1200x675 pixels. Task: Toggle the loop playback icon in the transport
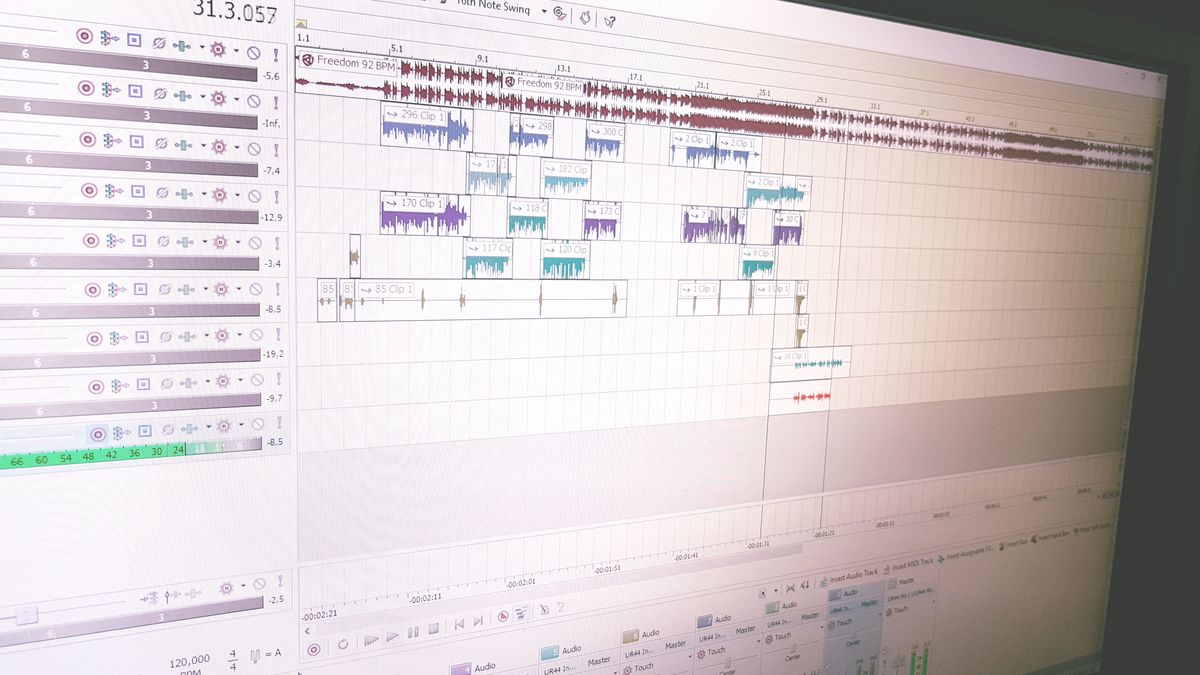342,645
